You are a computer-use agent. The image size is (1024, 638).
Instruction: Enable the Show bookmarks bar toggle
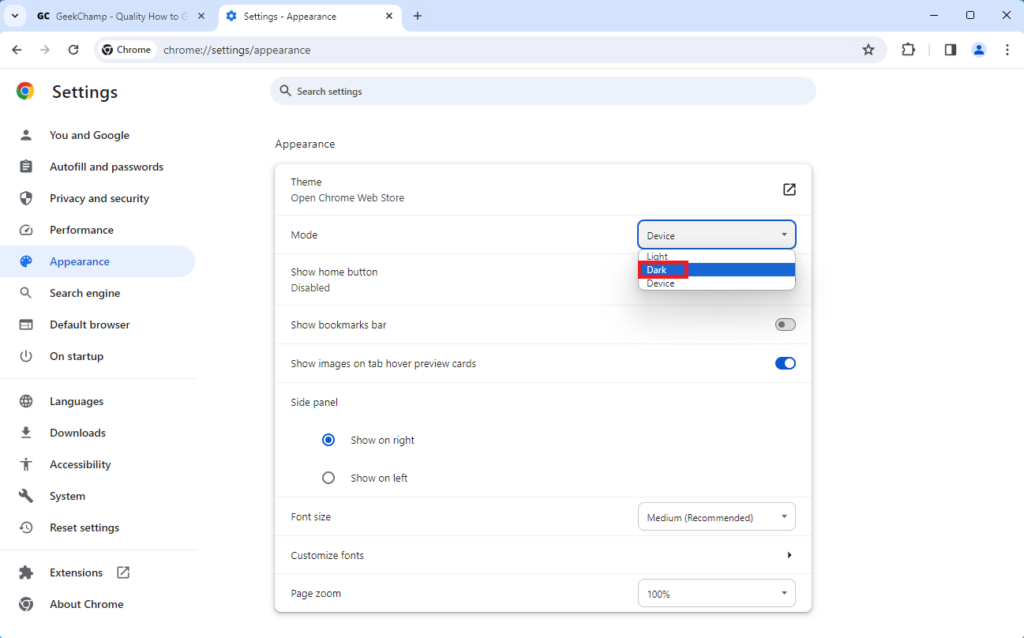point(785,325)
